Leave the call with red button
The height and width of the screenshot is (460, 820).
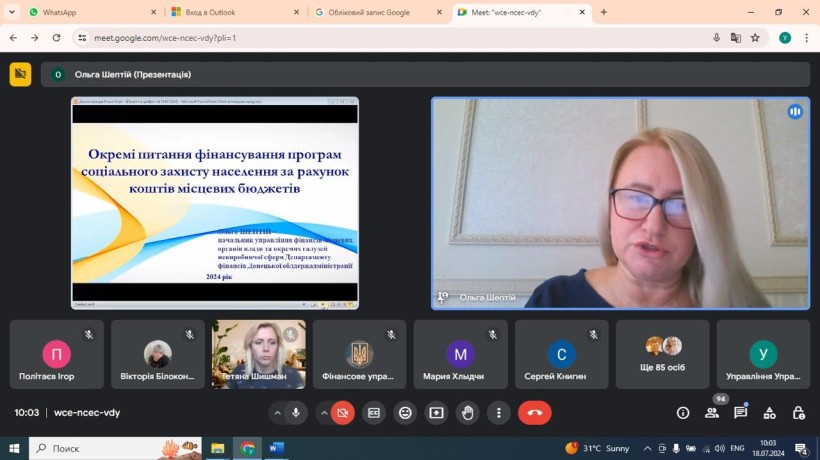click(x=534, y=413)
